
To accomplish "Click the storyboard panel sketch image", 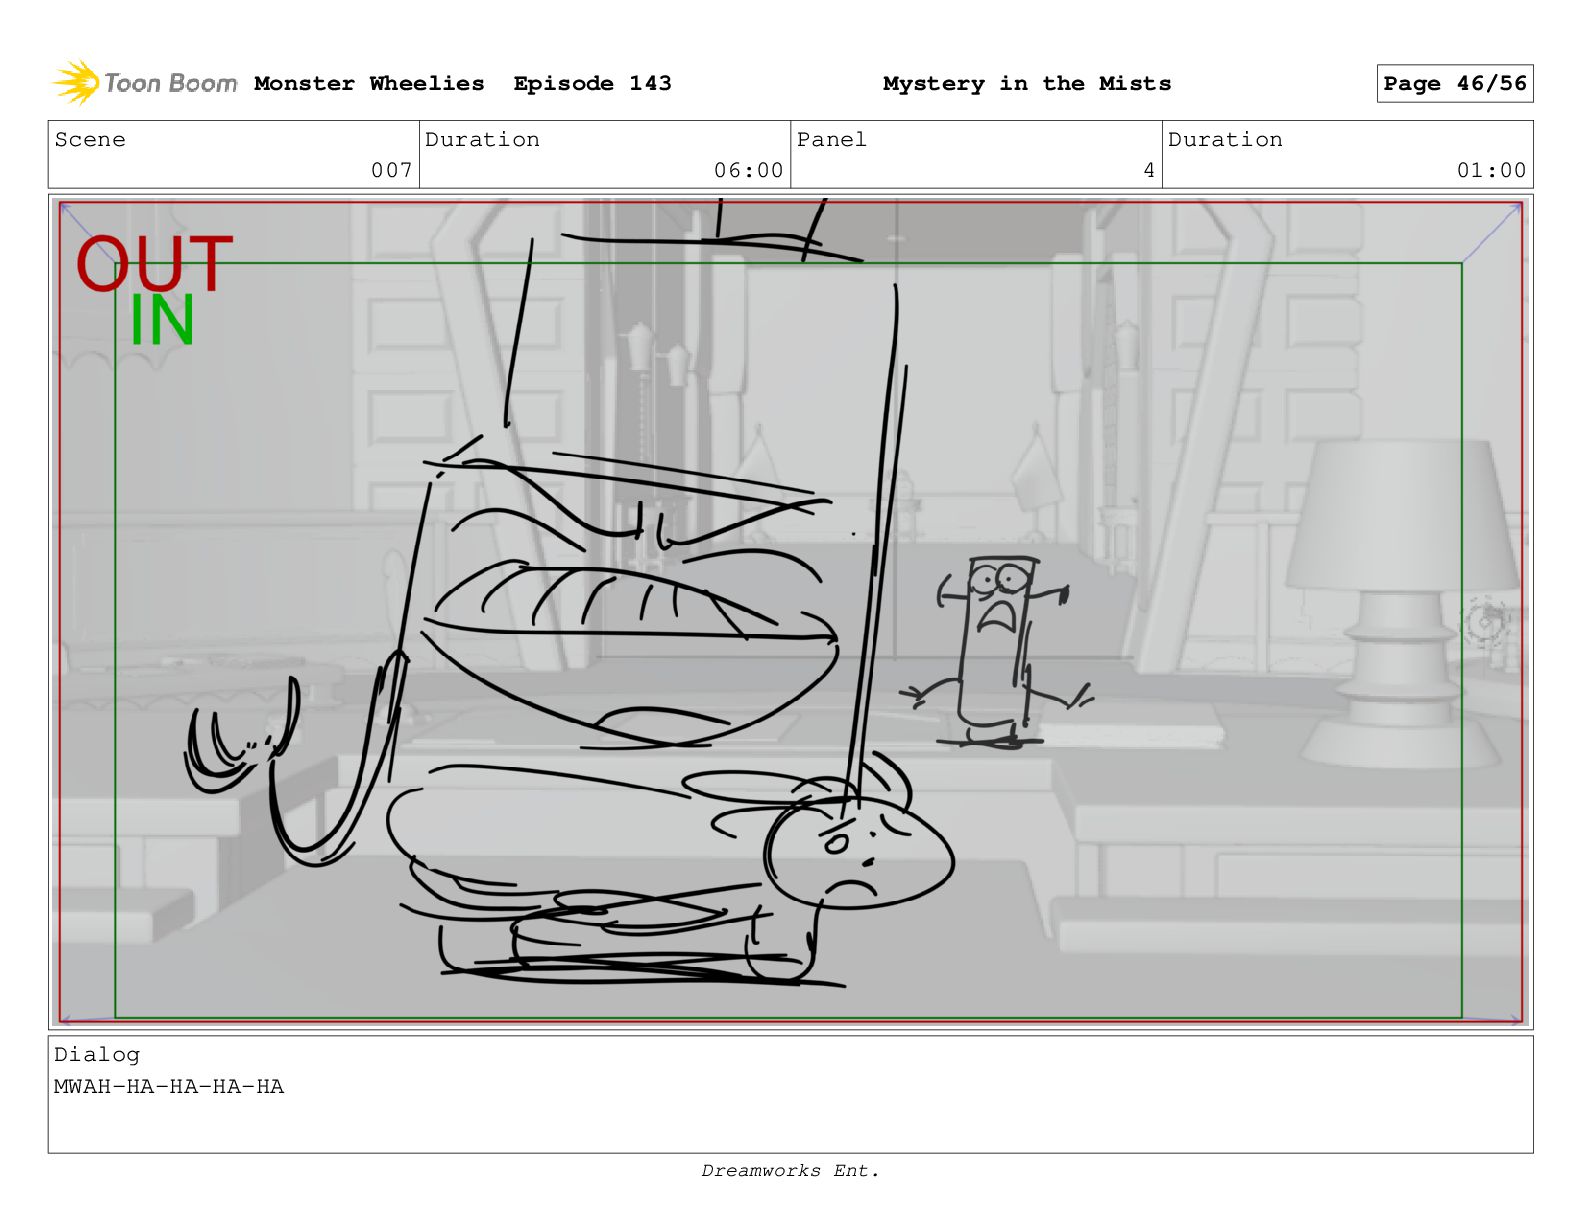I will pos(790,612).
